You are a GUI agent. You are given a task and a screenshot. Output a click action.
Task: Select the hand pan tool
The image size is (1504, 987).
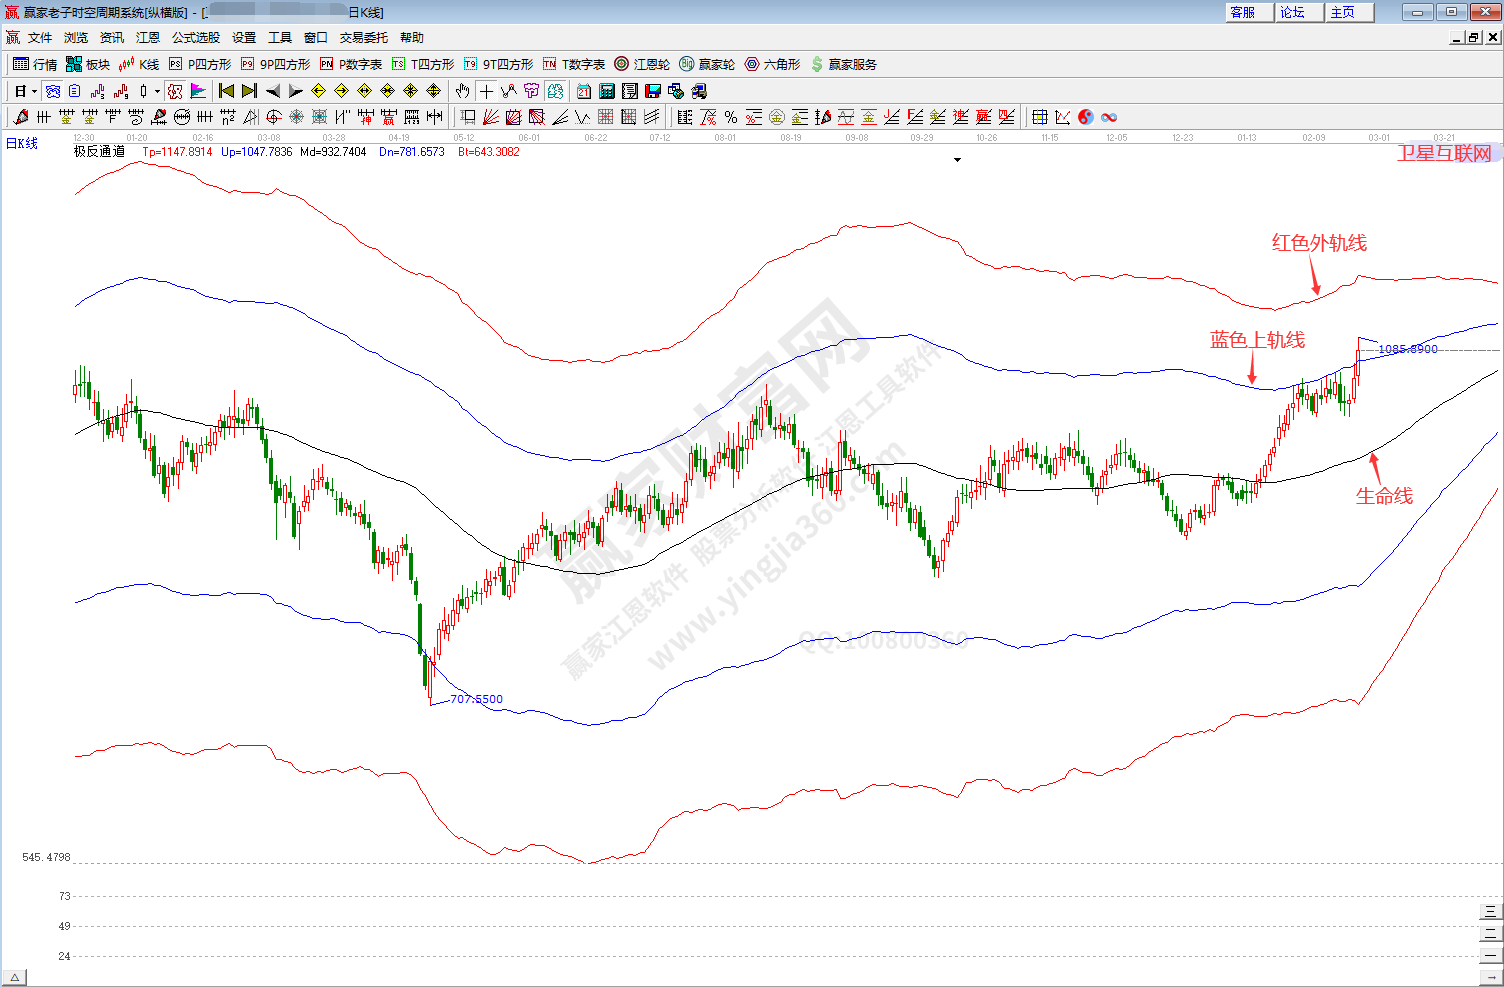[462, 91]
